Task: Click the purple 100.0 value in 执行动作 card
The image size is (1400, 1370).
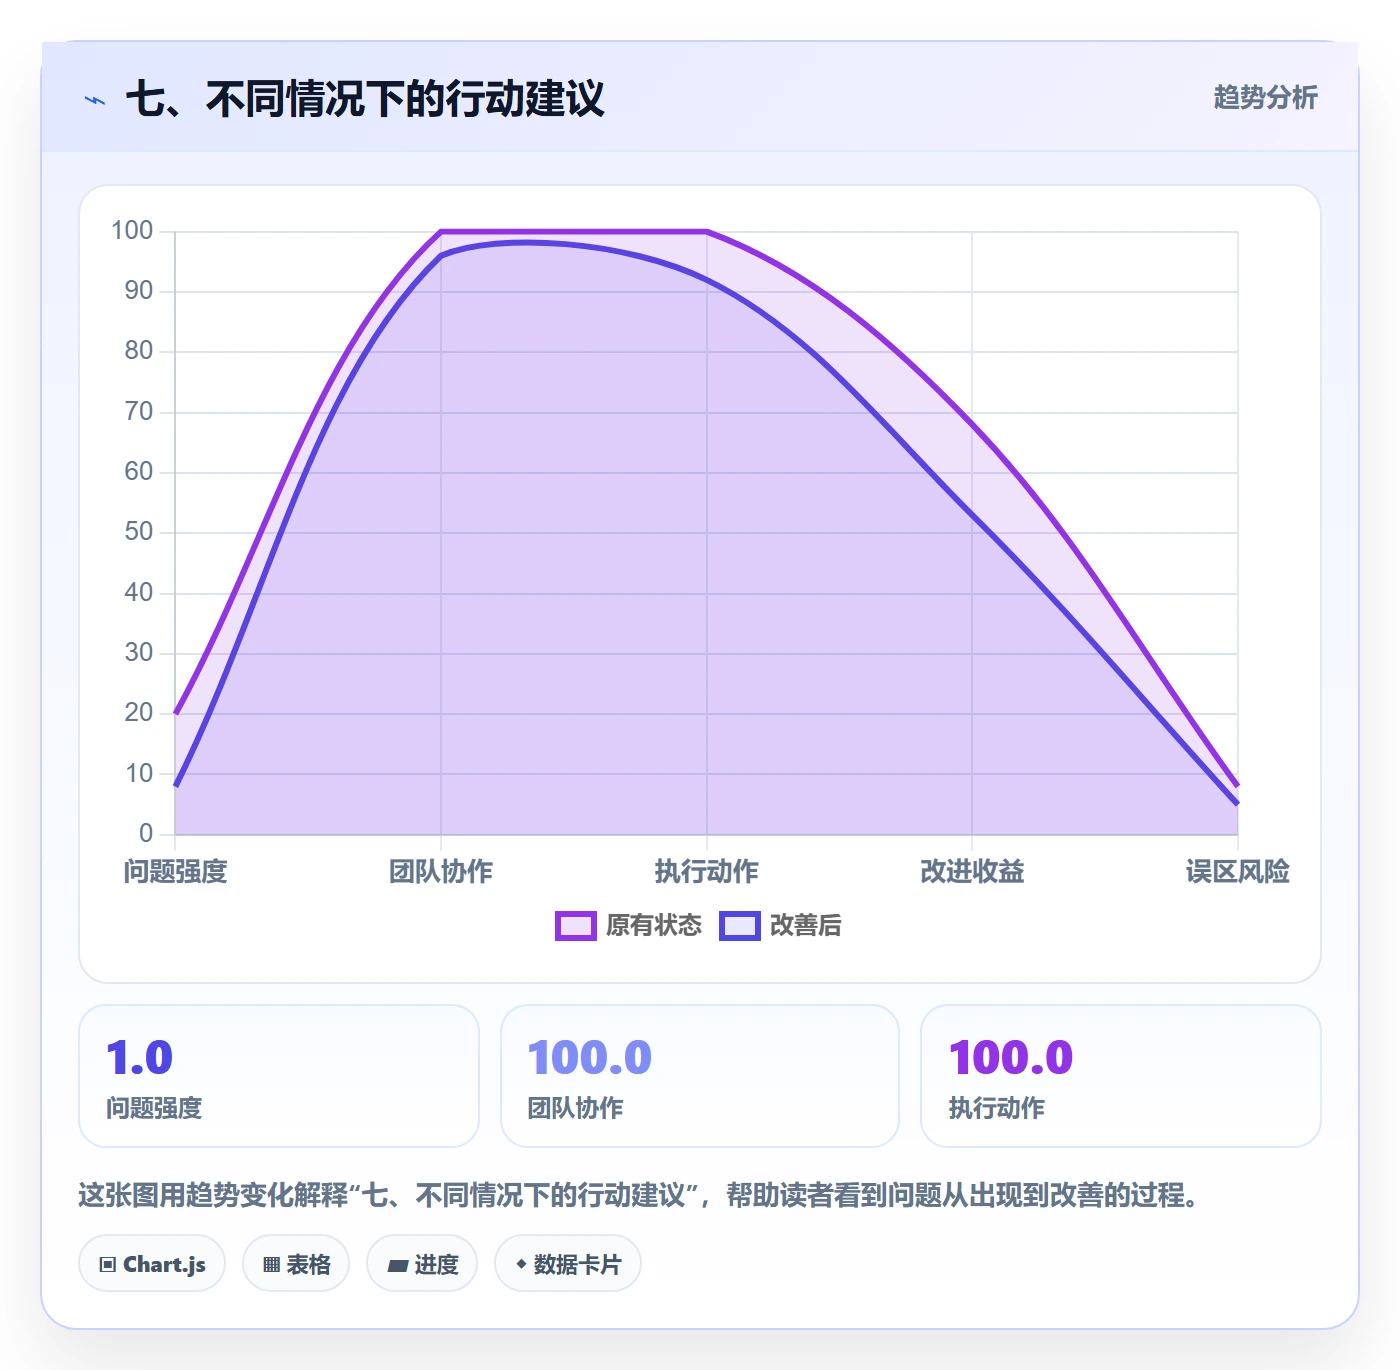Action: point(1010,1058)
